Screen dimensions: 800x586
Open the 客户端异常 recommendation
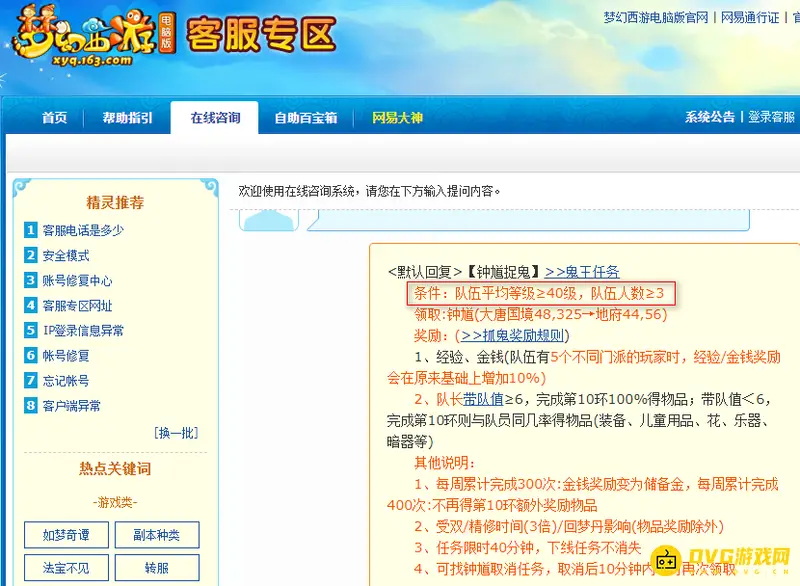(x=71, y=406)
